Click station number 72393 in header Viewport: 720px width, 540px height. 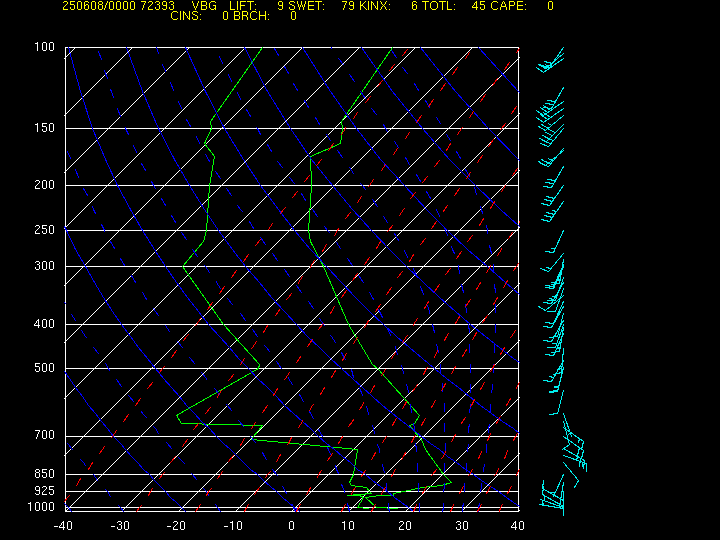(158, 6)
